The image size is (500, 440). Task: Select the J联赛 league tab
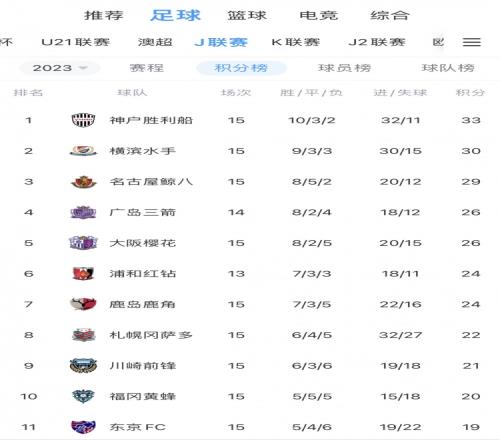(221, 42)
